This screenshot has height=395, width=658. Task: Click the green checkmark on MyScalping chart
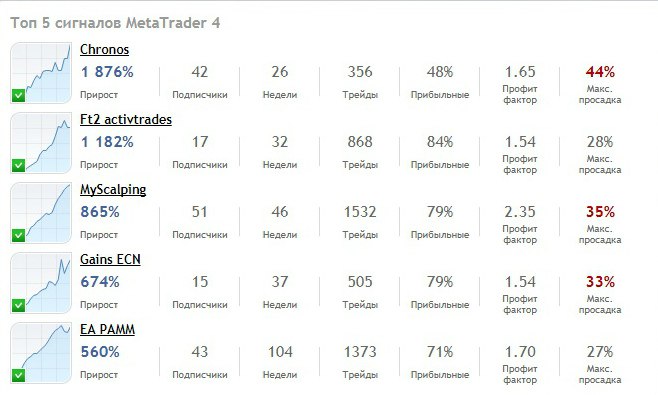(18, 236)
